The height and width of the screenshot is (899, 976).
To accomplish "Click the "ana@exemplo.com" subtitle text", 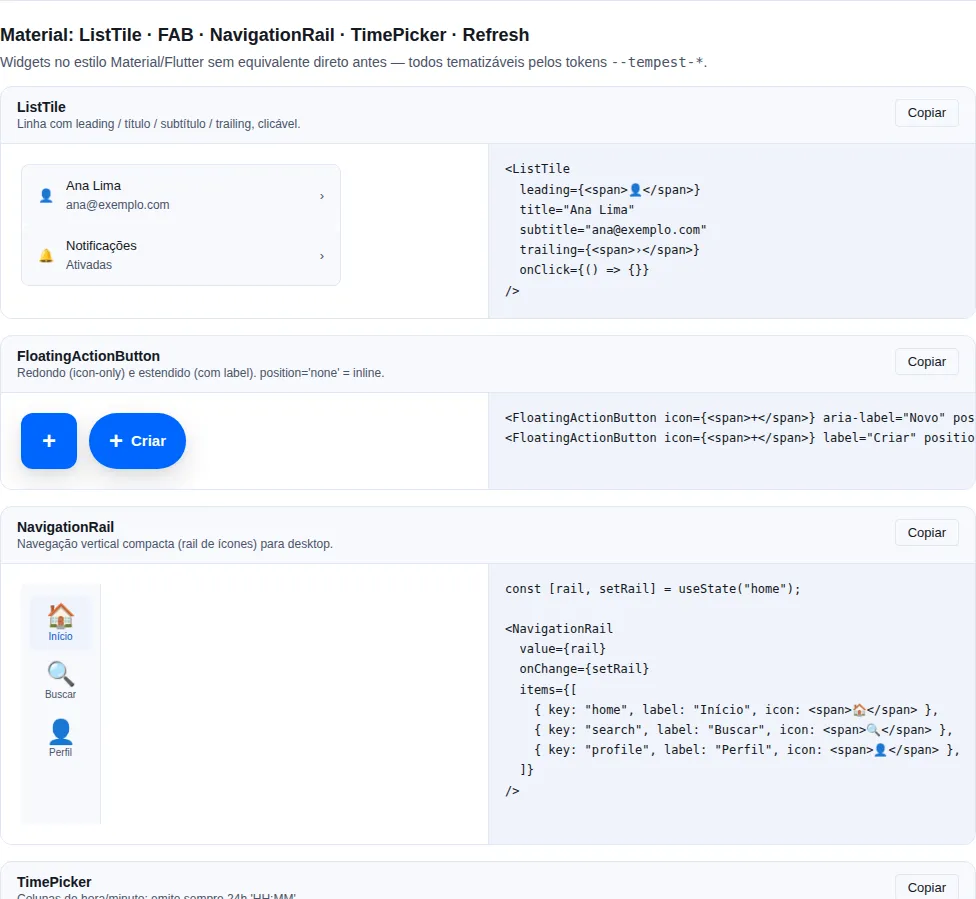I will (x=118, y=205).
